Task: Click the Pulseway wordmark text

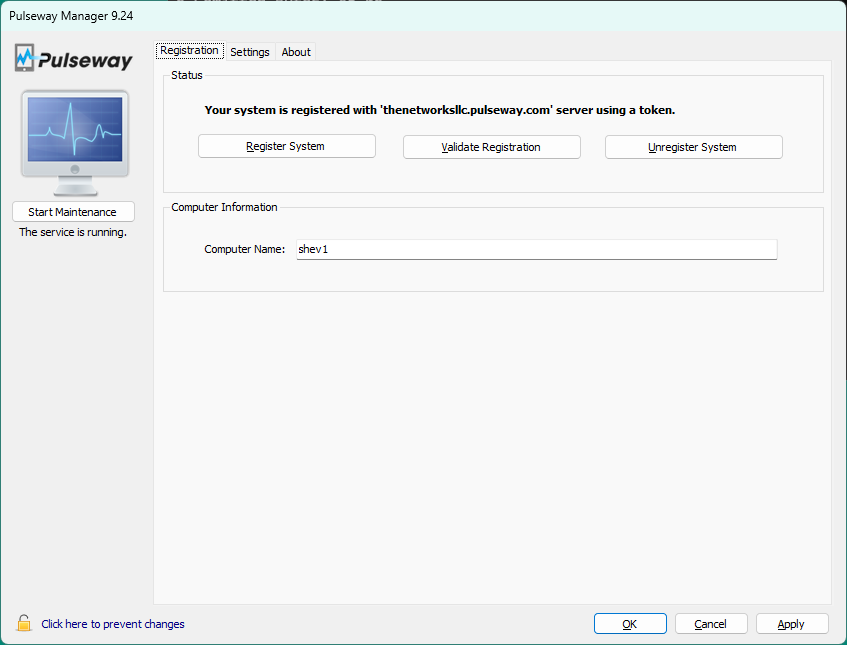Action: coord(86,61)
